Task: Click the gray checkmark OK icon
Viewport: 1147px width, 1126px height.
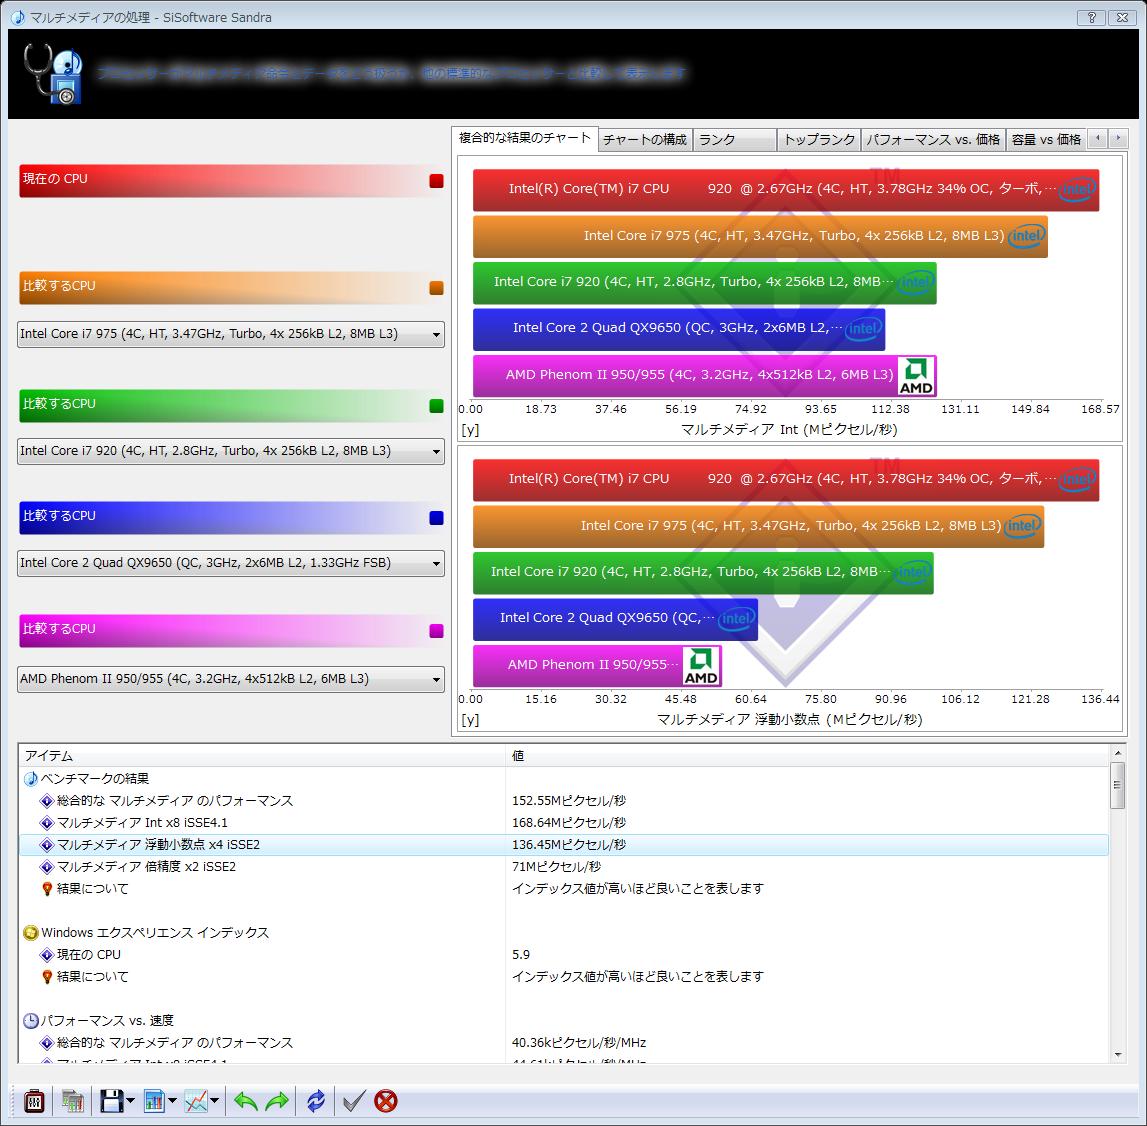Action: click(x=354, y=1100)
